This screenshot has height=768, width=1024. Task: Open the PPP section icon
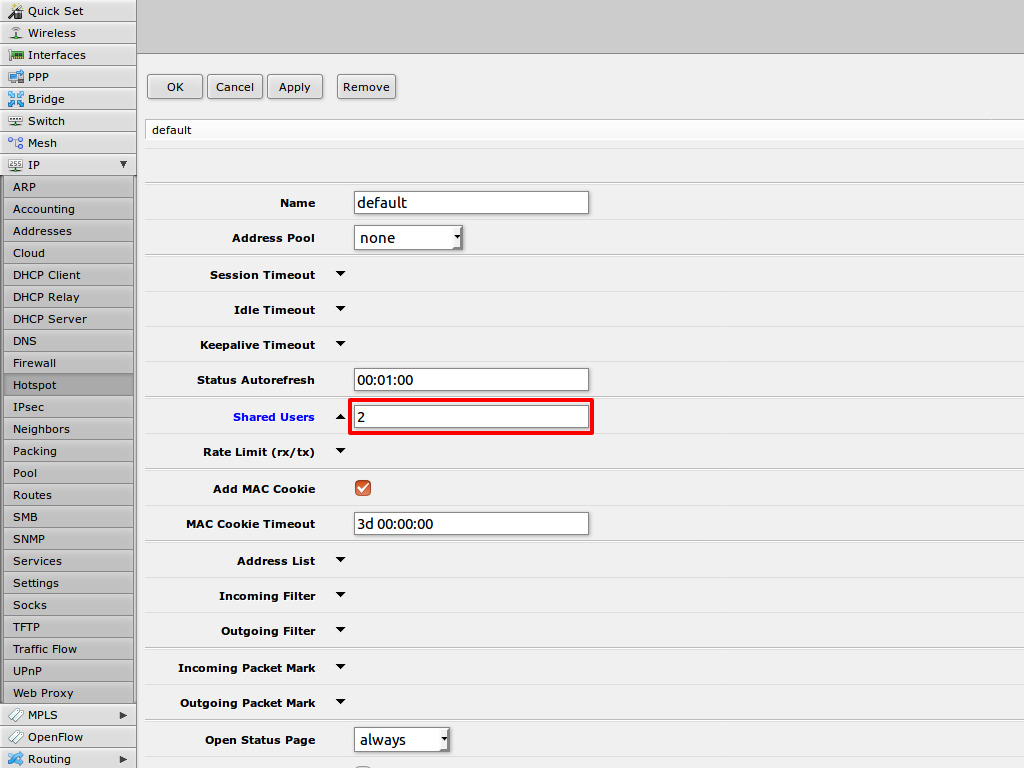16,77
